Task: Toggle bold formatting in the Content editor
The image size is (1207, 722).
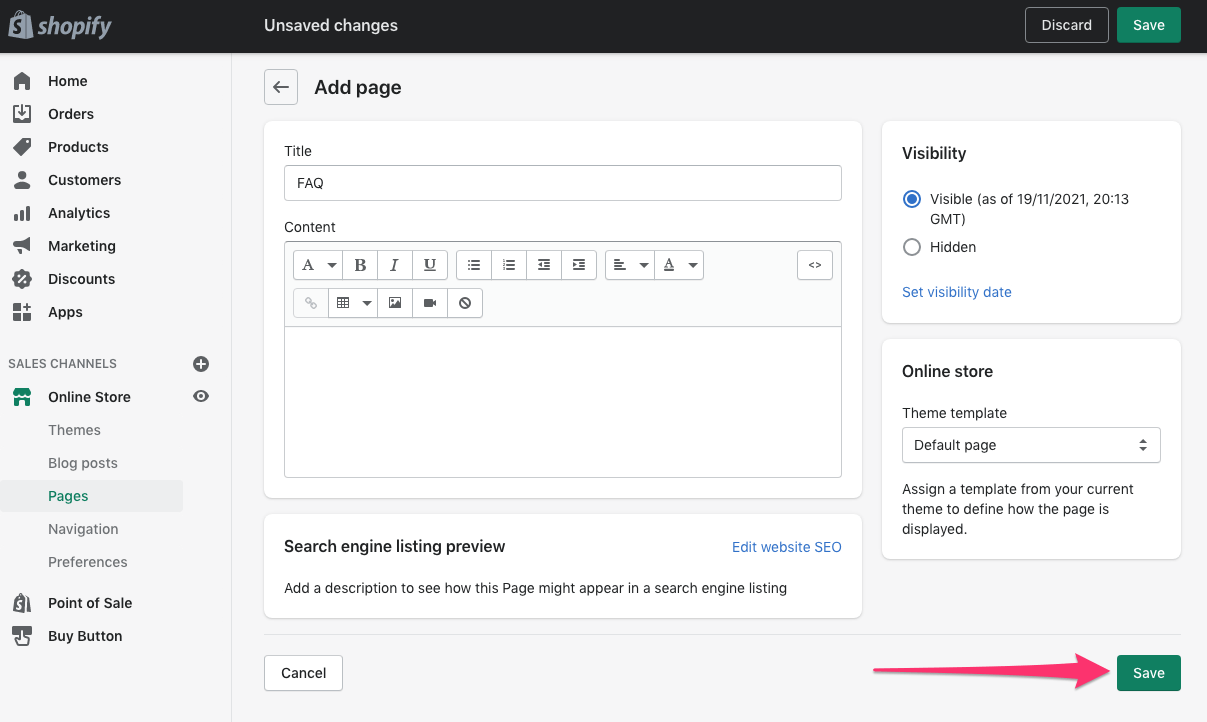Action: [360, 265]
